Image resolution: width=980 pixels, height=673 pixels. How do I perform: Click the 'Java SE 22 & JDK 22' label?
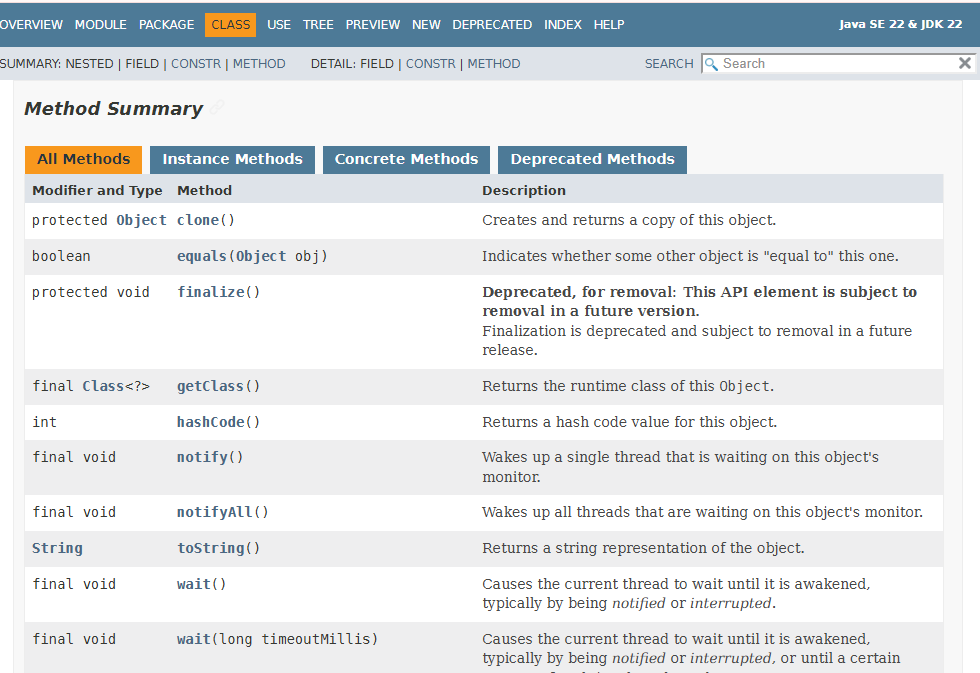click(x=900, y=24)
